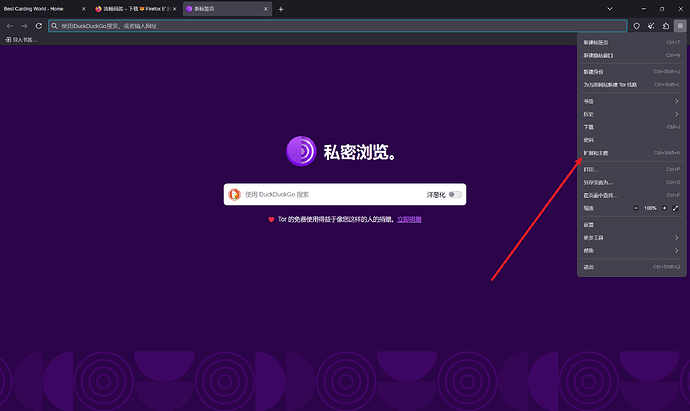This screenshot has height=411, width=690.
Task: Focus the DuckDuckGo address bar field
Action: [338, 26]
